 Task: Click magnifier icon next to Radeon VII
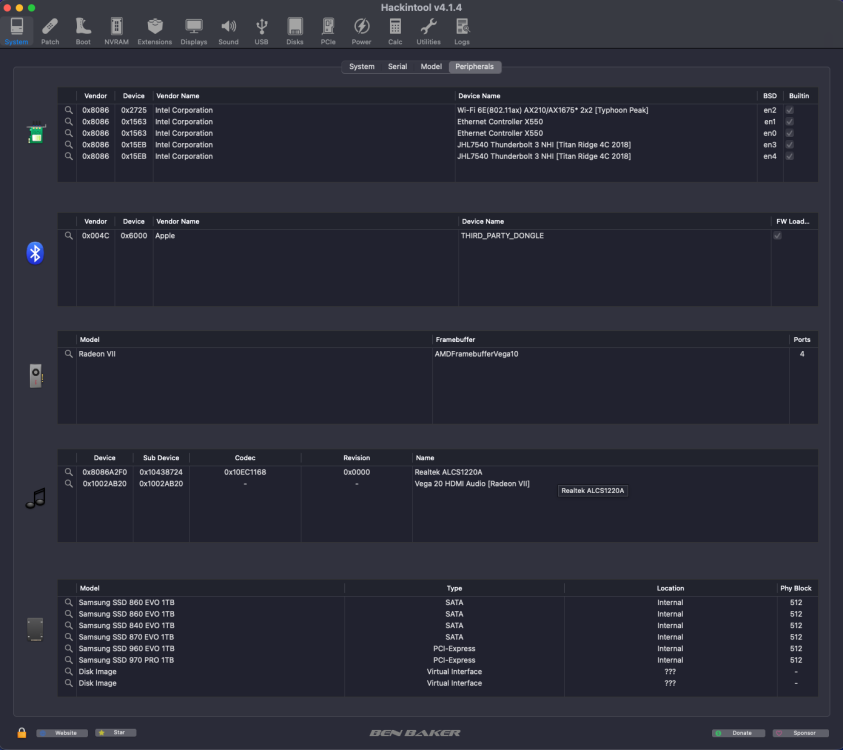68,354
